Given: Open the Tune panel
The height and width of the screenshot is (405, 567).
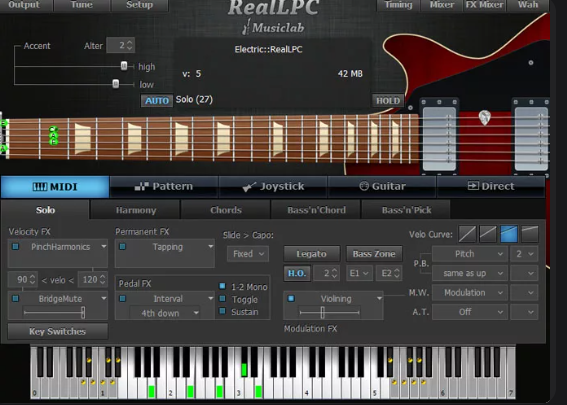Looking at the screenshot, I should (x=82, y=5).
